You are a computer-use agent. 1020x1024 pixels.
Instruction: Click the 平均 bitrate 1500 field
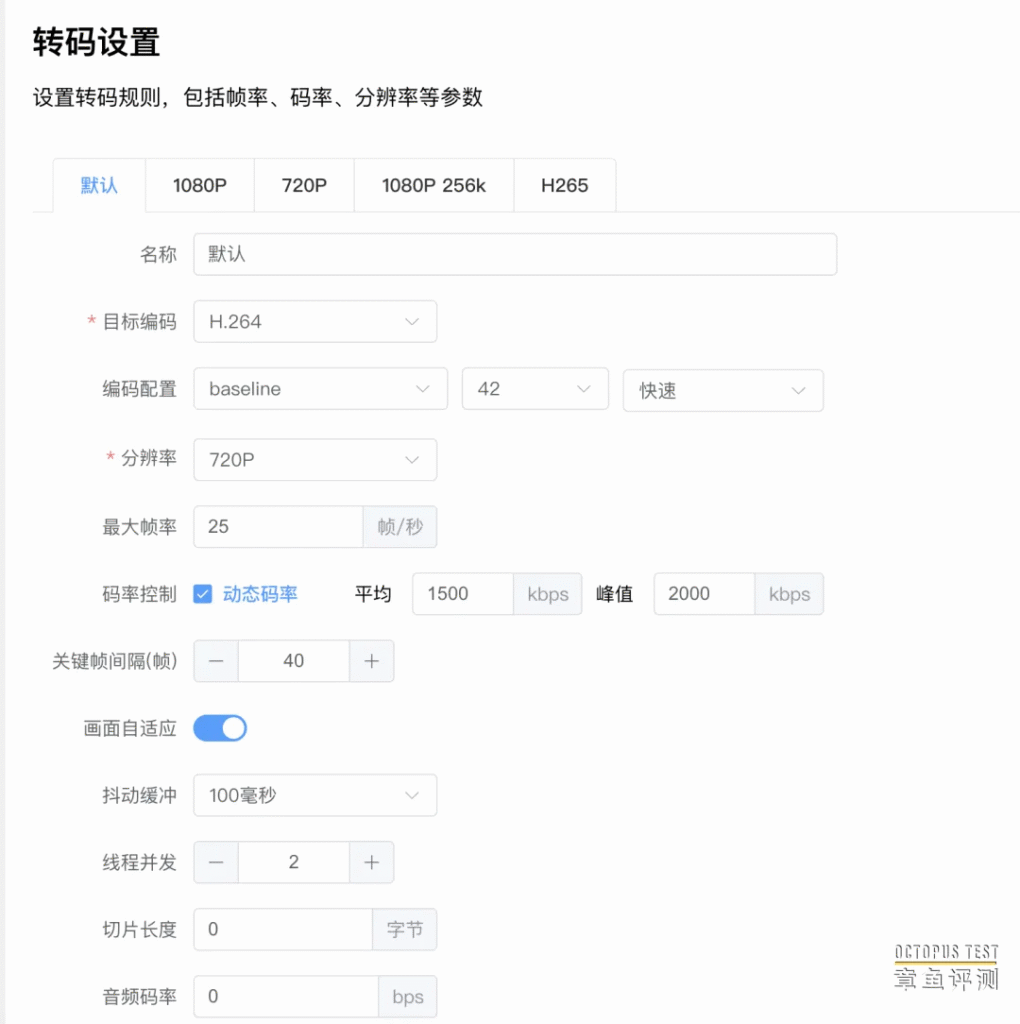[463, 594]
